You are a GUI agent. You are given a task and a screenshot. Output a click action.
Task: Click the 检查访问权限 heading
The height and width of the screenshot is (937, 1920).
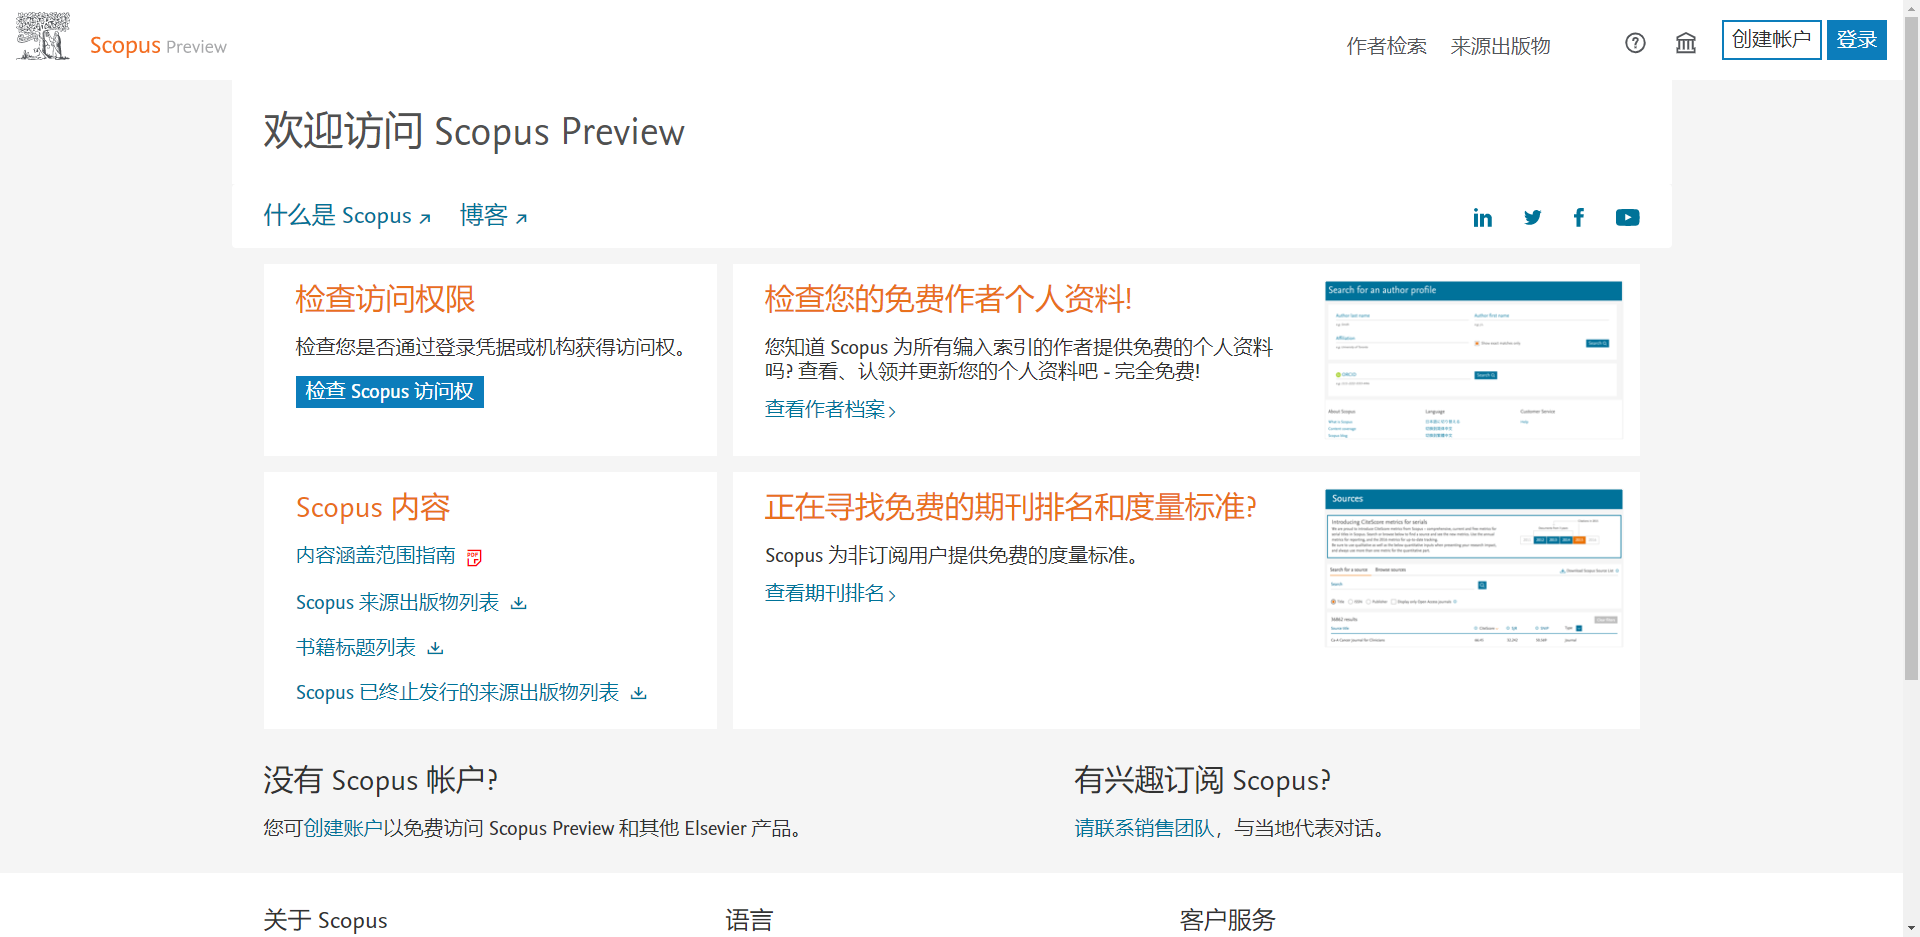[385, 299]
